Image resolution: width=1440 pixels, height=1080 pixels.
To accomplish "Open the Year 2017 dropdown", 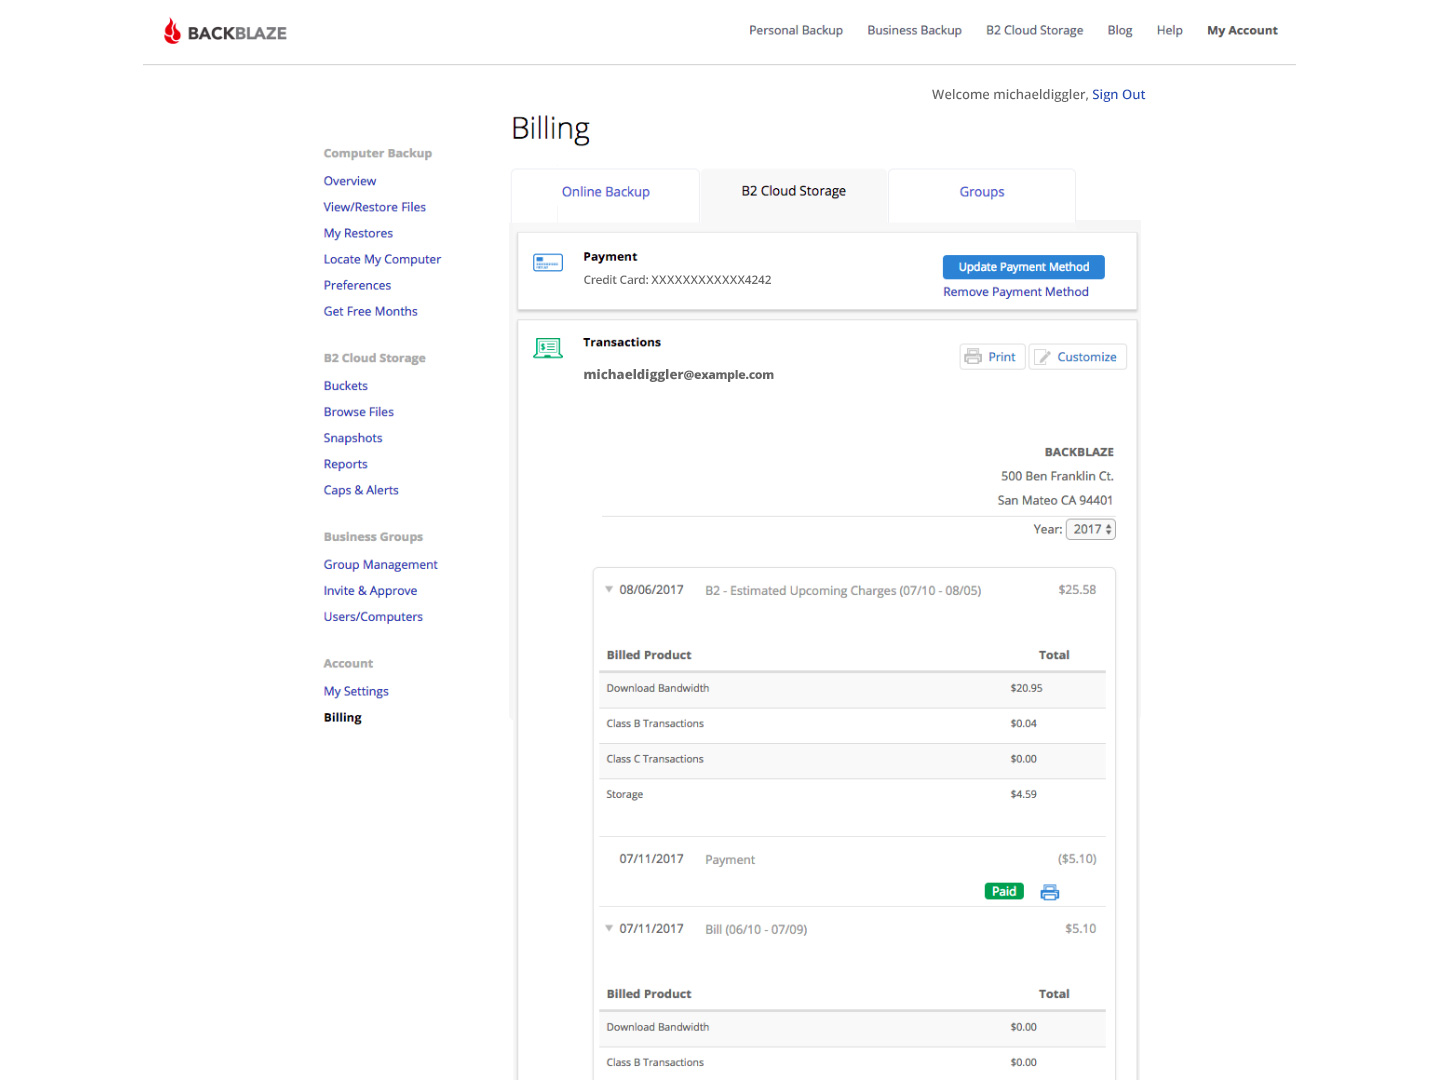I will (1090, 529).
